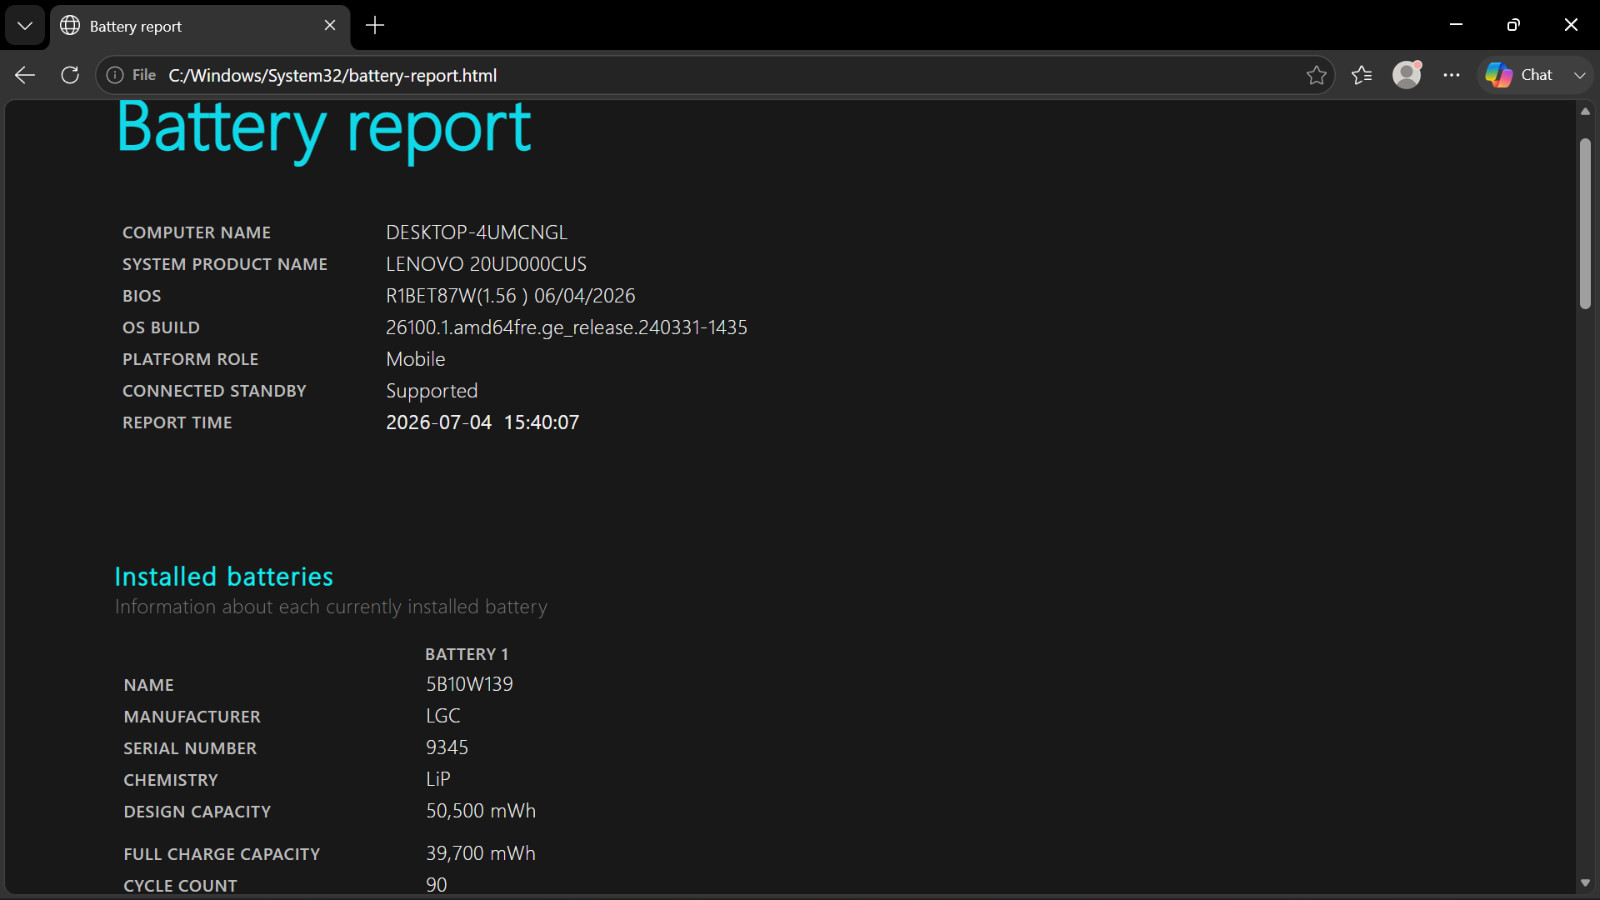The image size is (1600, 900).
Task: Click the REPORT TIME label
Action: coord(177,423)
